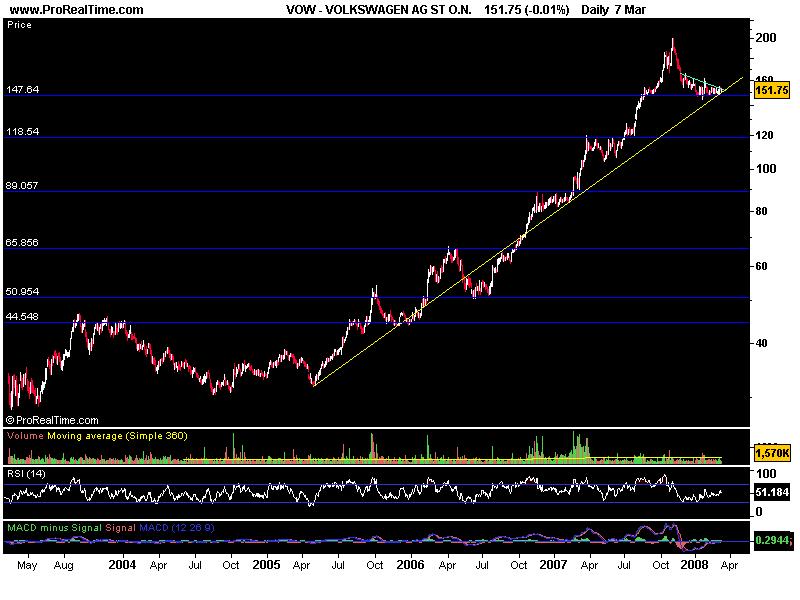Click the MACD (12 26 9) label
Screen dimensions: 800x600
pyautogui.click(x=177, y=528)
